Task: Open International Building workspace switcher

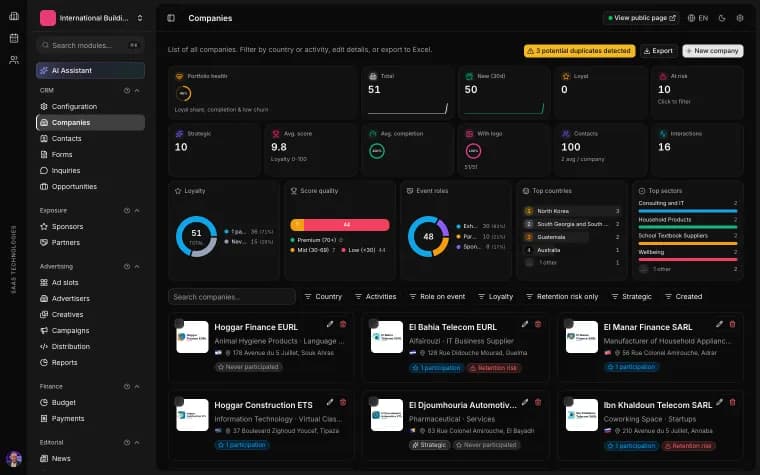Action: click(91, 18)
